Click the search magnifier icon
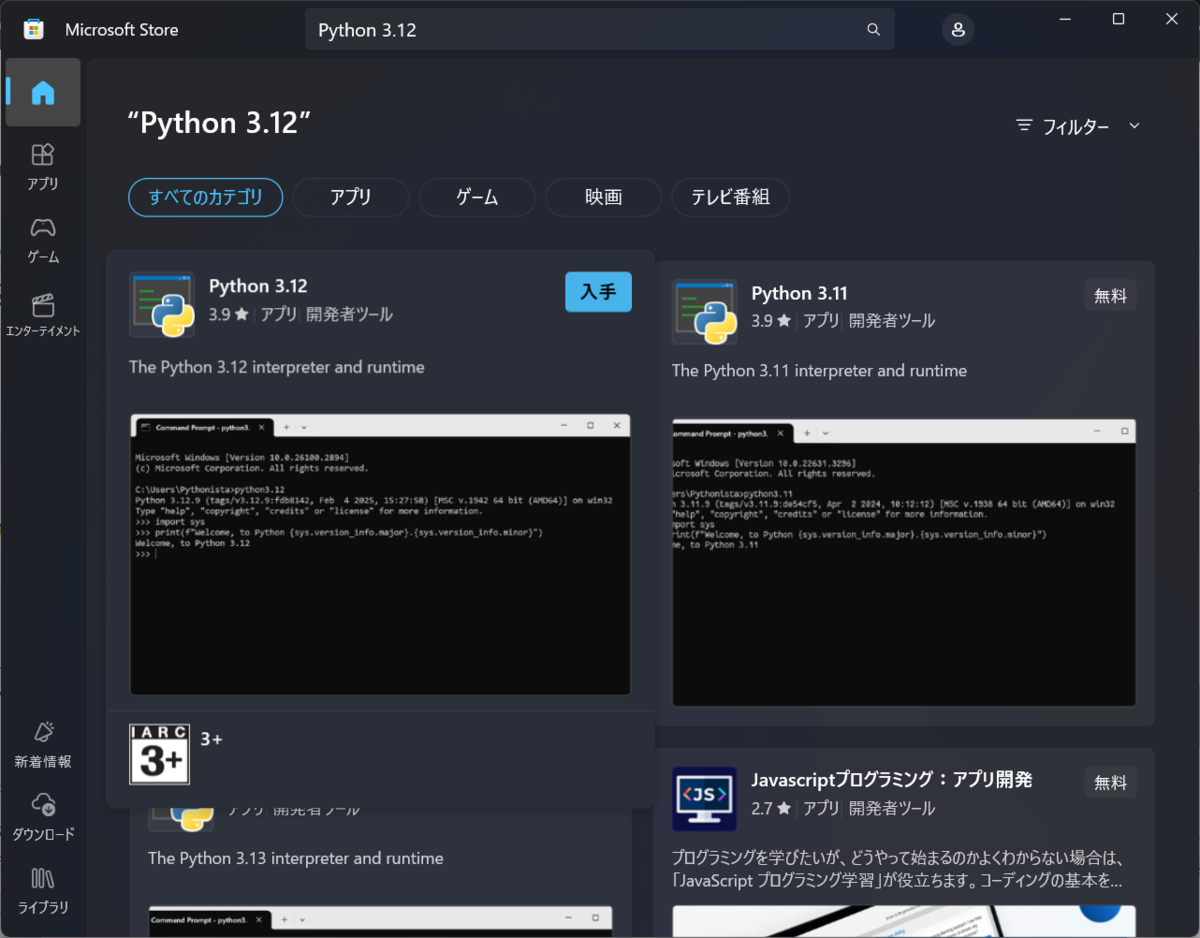The height and width of the screenshot is (938, 1200). [x=873, y=30]
